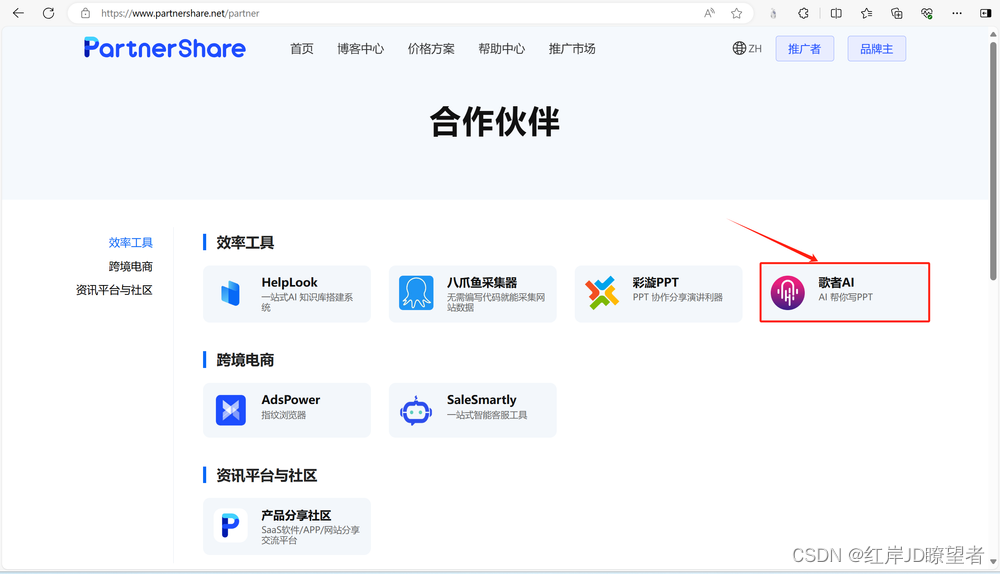The image size is (1000, 574).
Task: Click the page vertical scrollbar thumb
Action: pyautogui.click(x=993, y=161)
